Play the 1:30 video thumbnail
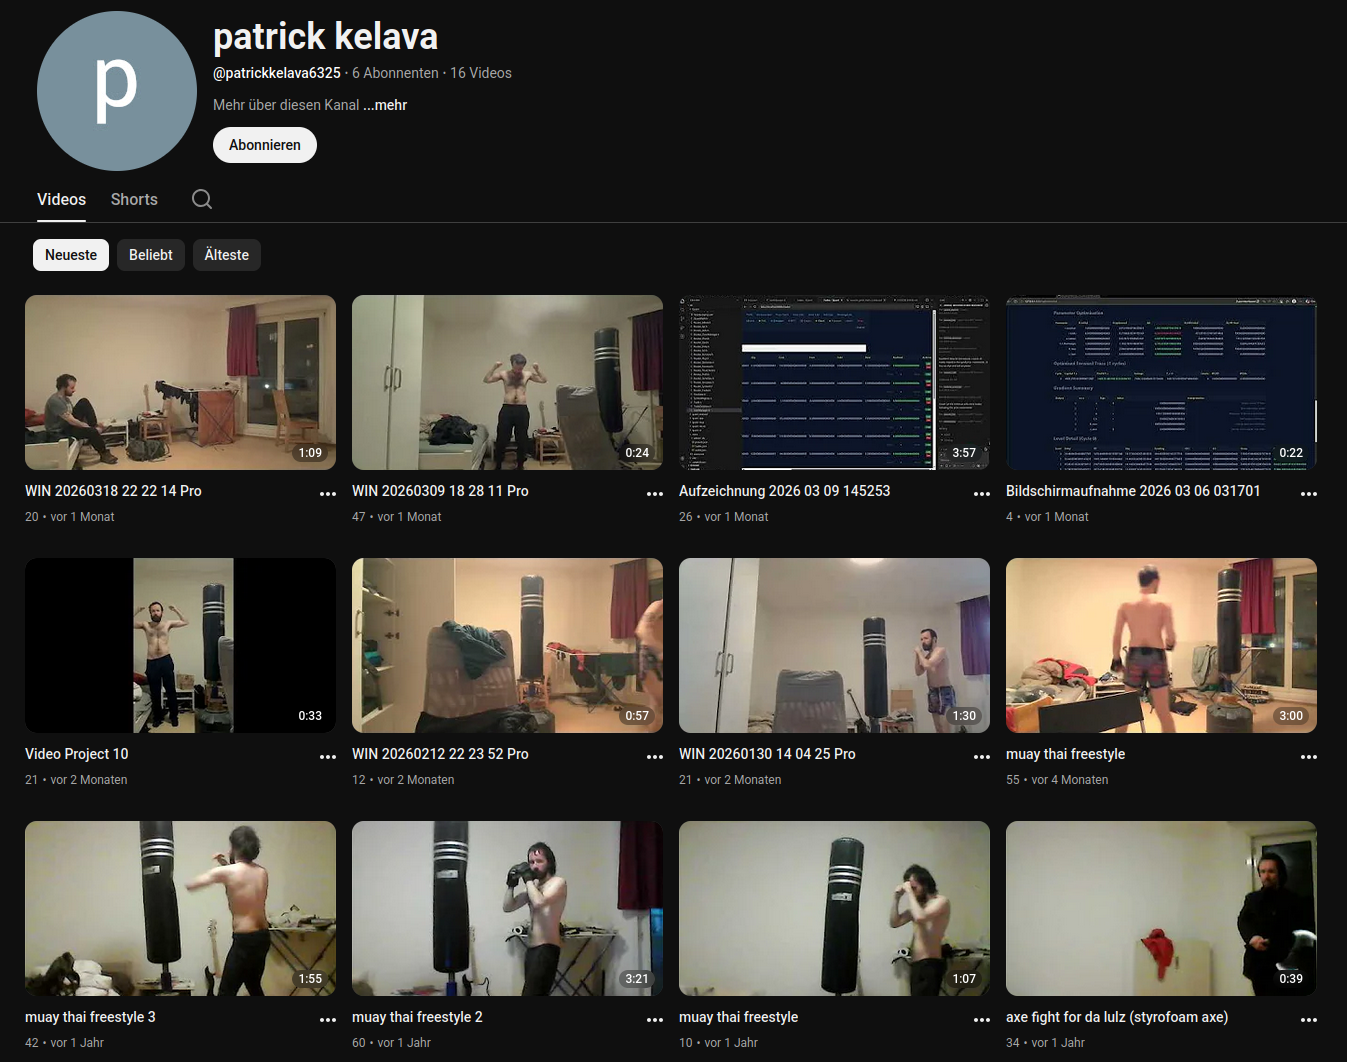Image resolution: width=1347 pixels, height=1062 pixels. [834, 645]
